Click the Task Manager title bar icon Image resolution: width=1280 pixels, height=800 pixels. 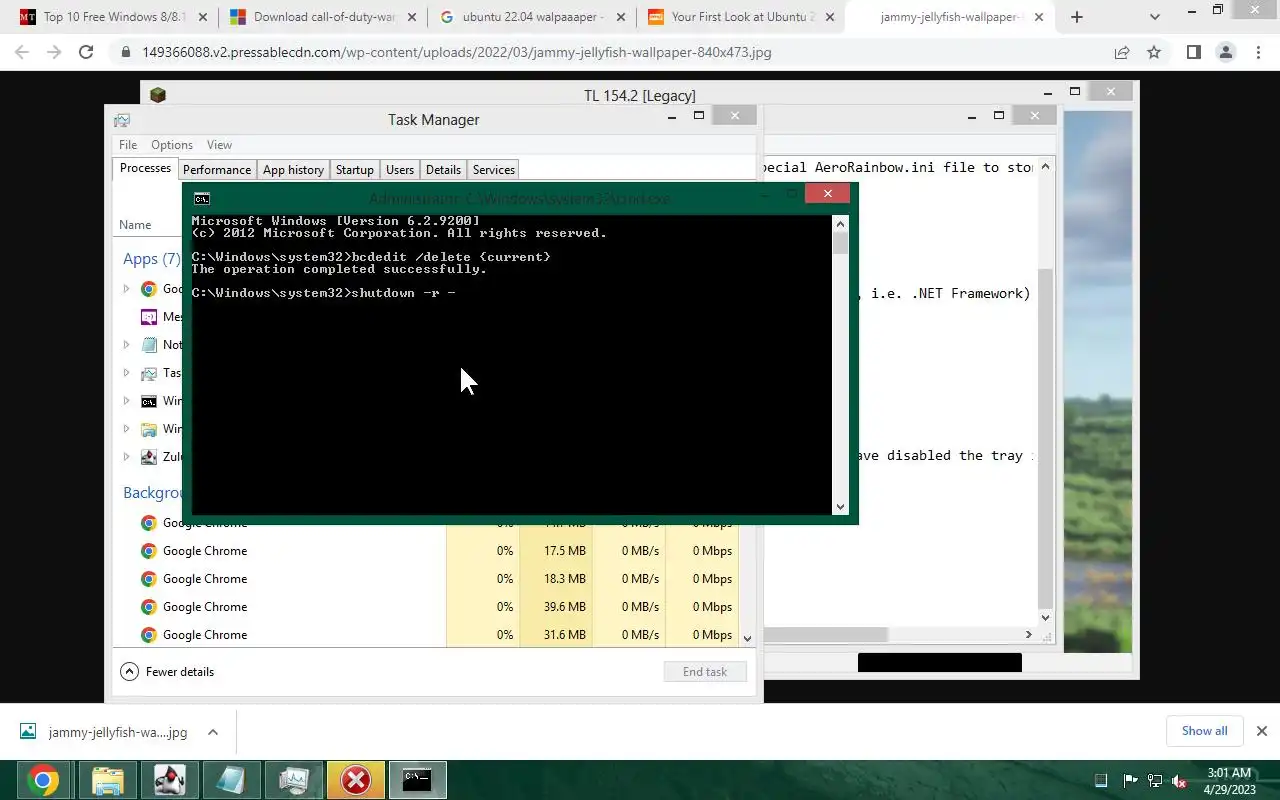(122, 120)
